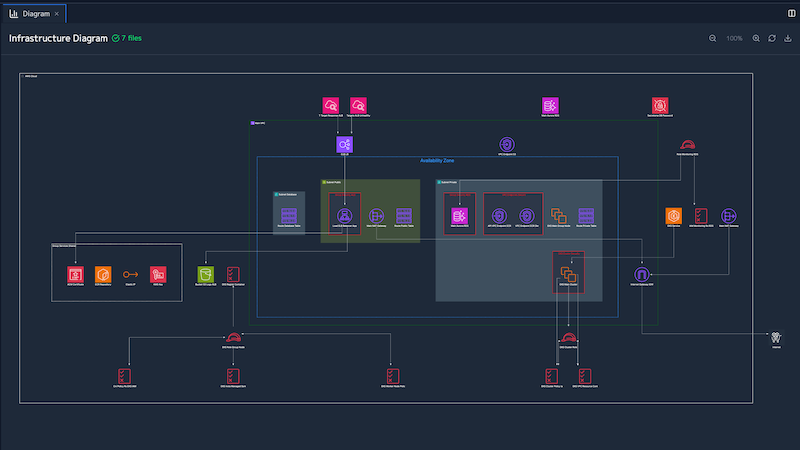Close the Diagram tab
800x450 pixels.
tap(57, 14)
